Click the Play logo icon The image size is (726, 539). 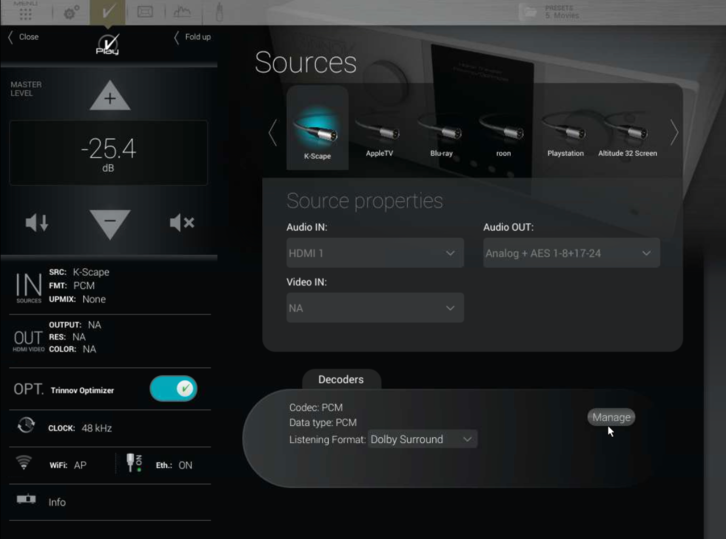tap(108, 44)
